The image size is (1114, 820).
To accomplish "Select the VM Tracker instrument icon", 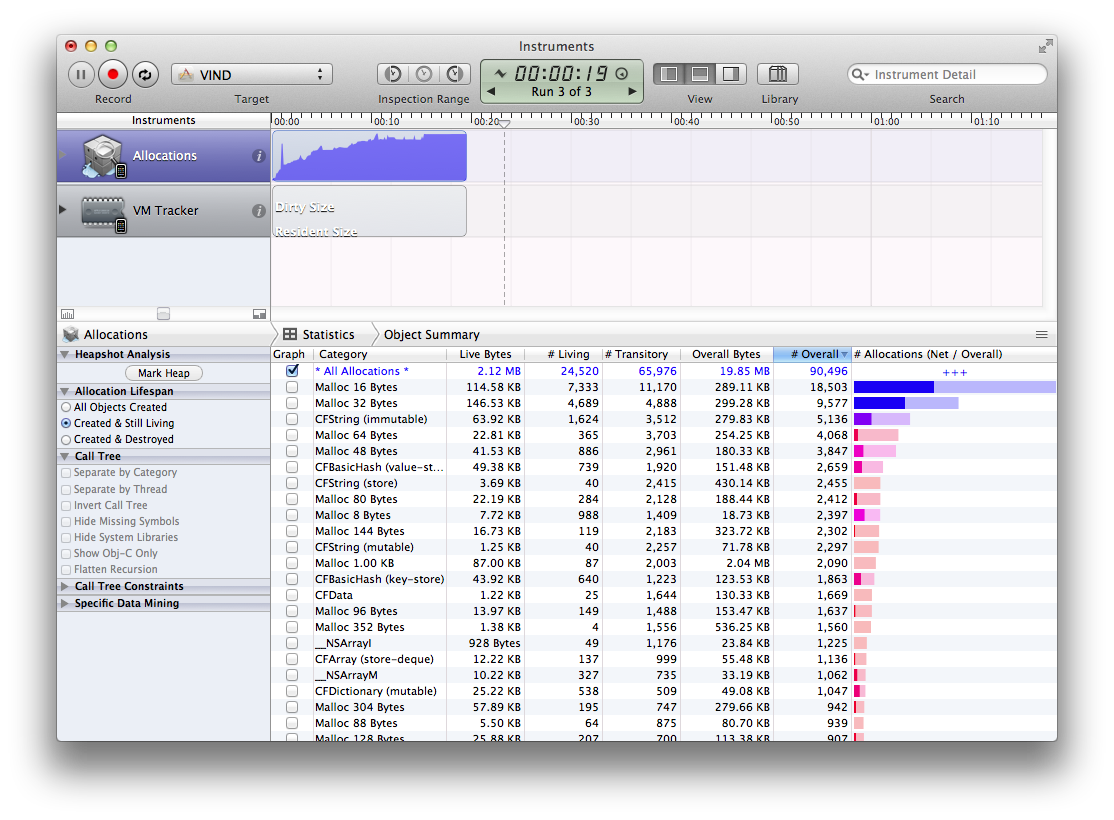I will pos(103,212).
